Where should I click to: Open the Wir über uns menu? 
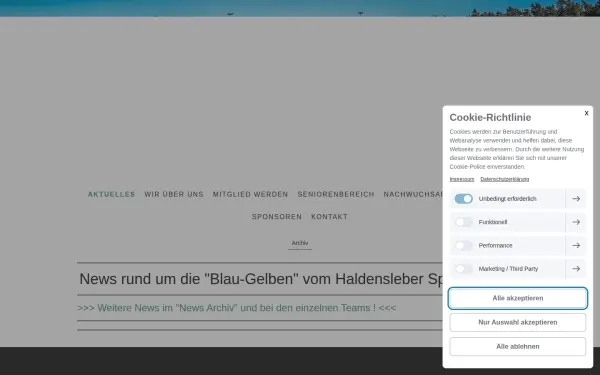click(x=174, y=194)
